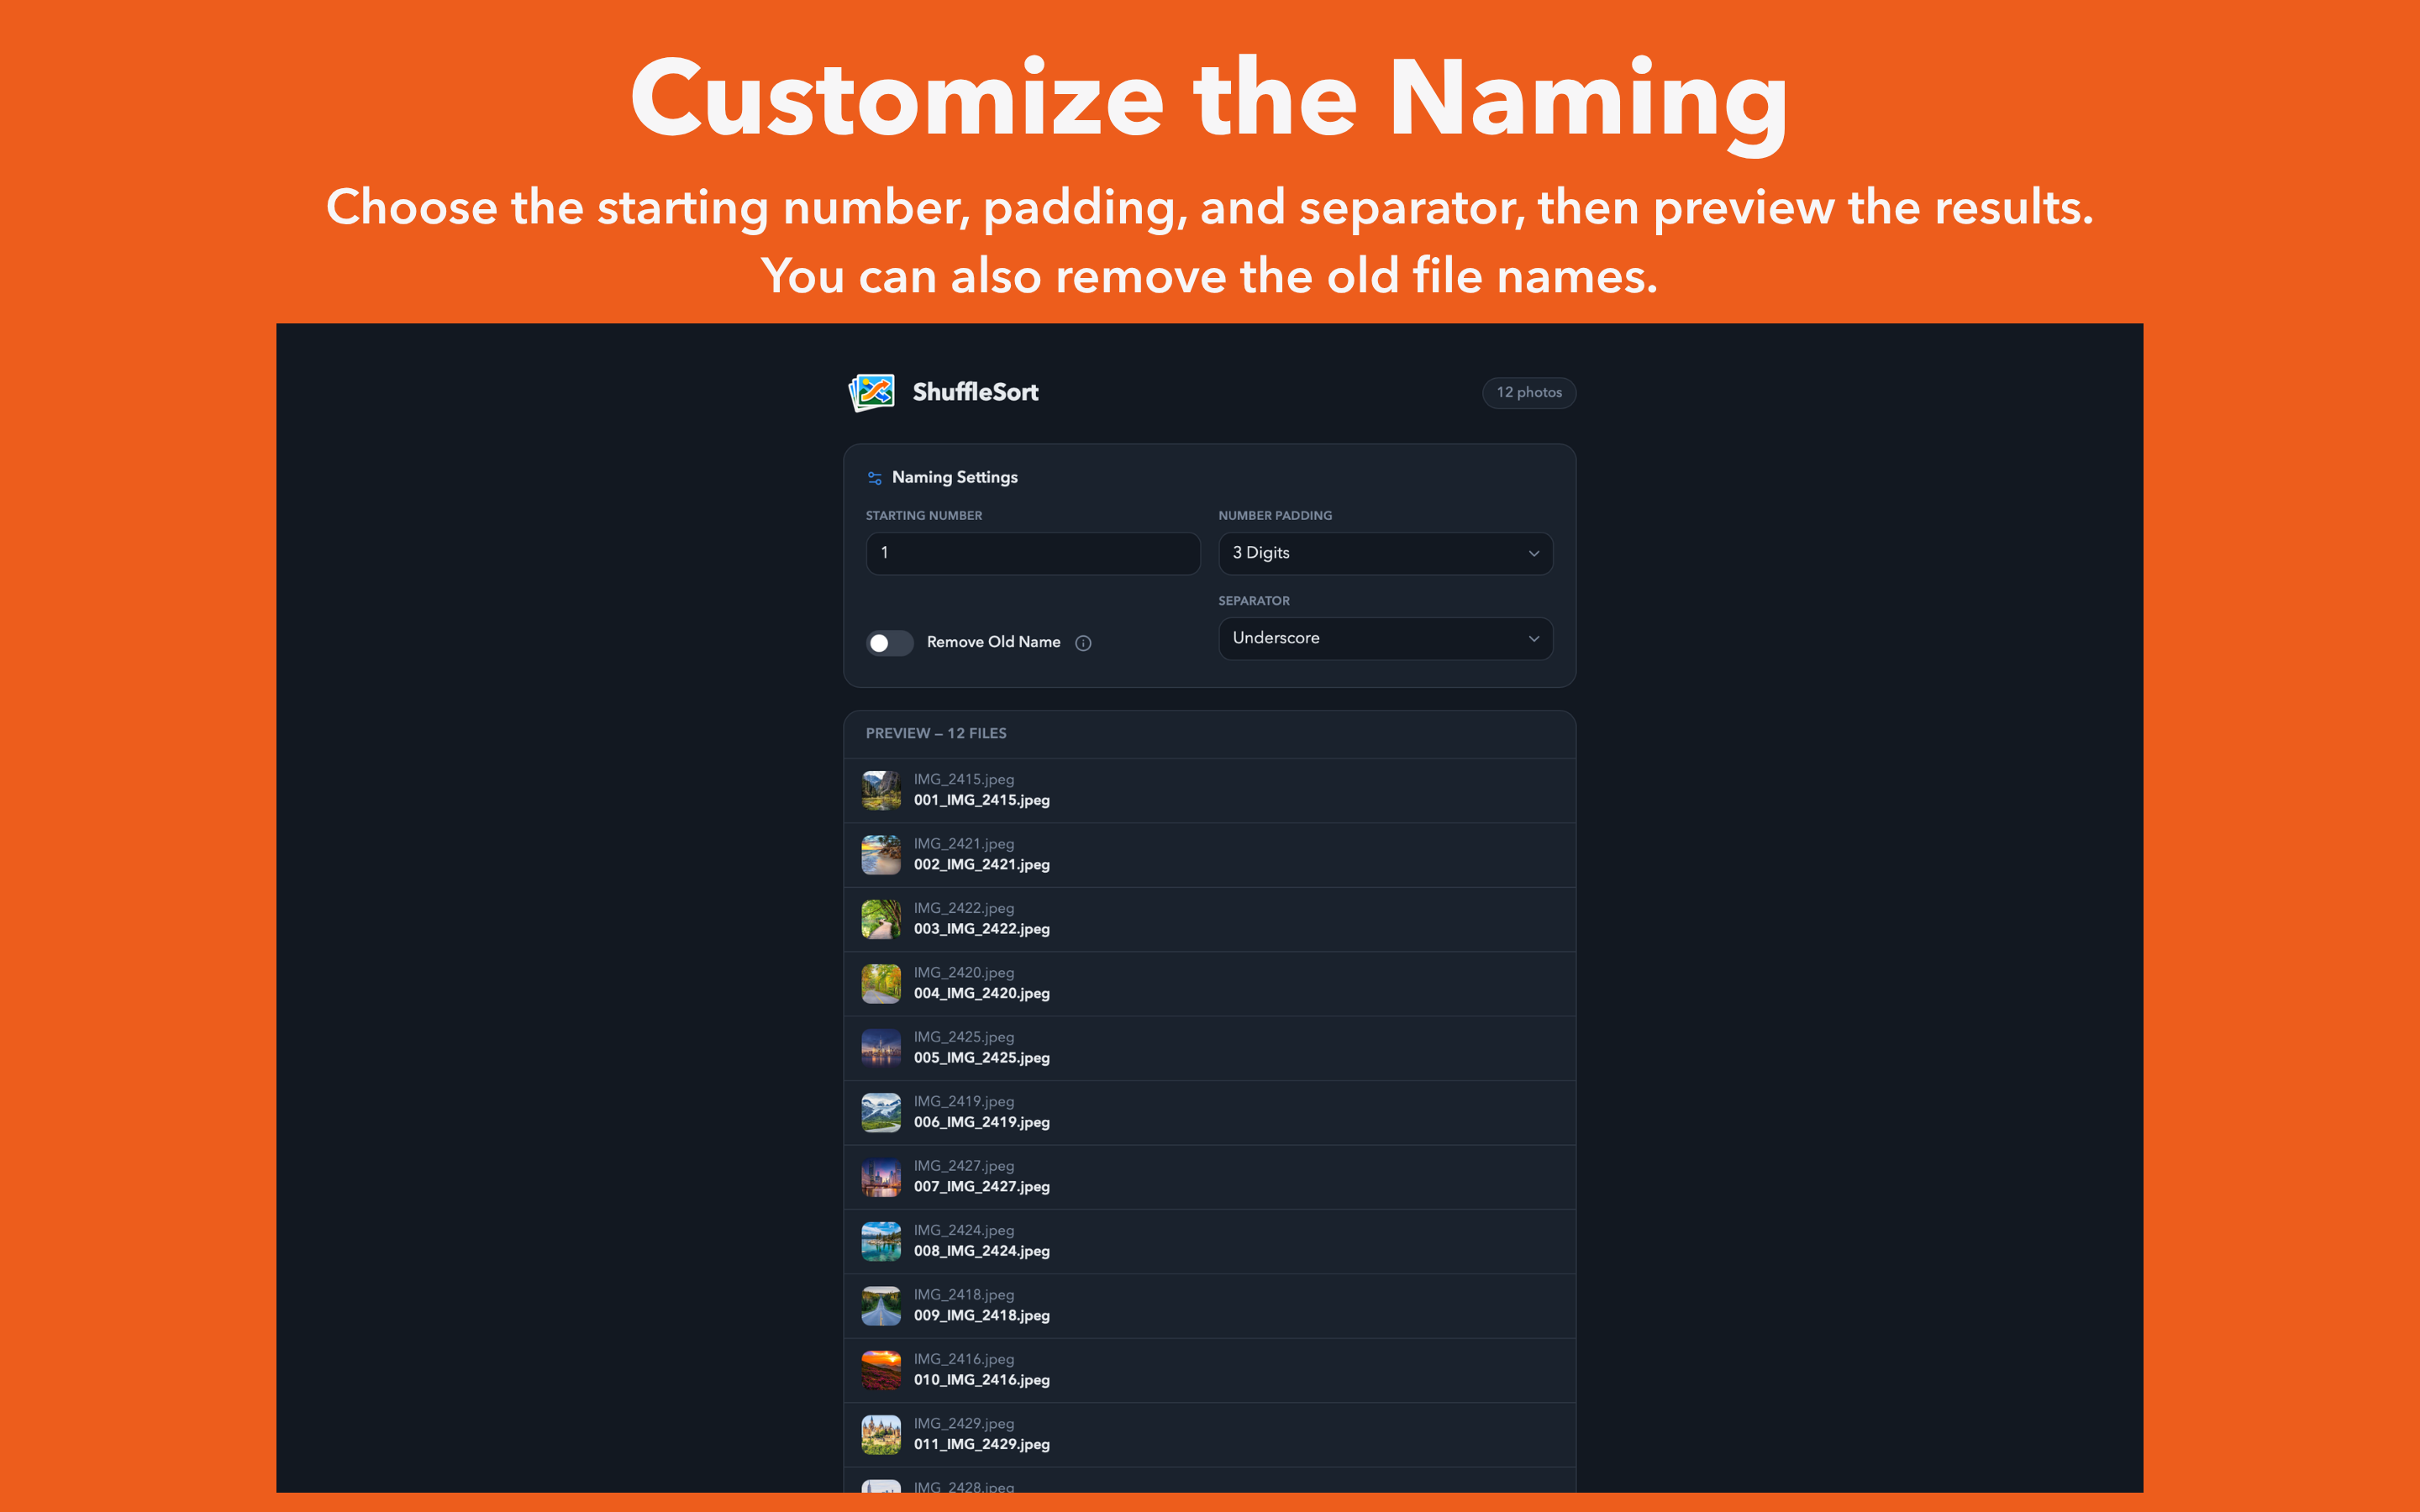Click the Remove Old Name label
The image size is (2420, 1512).
click(x=993, y=642)
